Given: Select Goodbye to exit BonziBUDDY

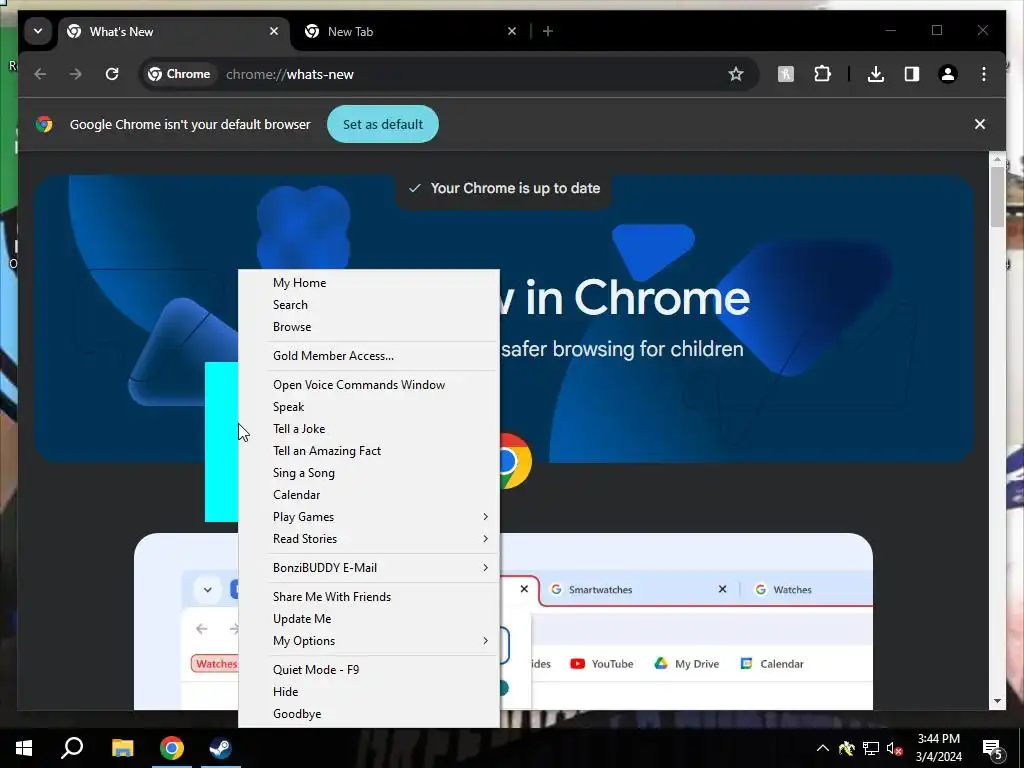Looking at the screenshot, I should [x=369, y=714].
